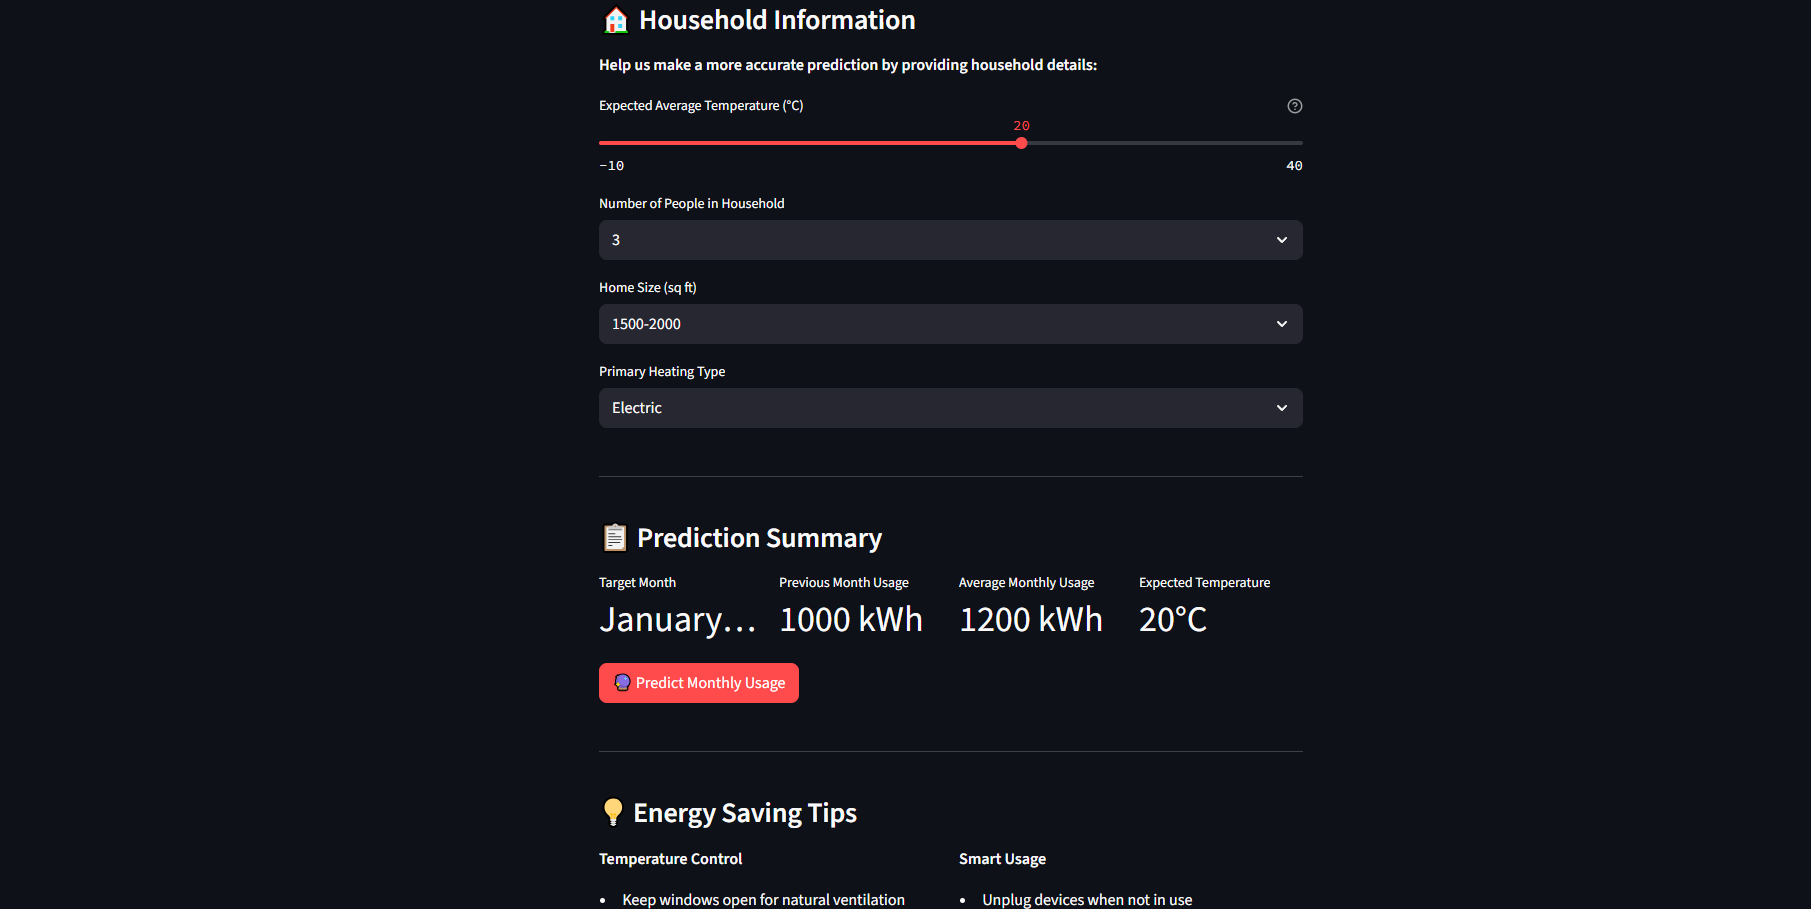This screenshot has width=1816, height=909.
Task: Open the Primary Heating Type dropdown
Action: coord(950,408)
